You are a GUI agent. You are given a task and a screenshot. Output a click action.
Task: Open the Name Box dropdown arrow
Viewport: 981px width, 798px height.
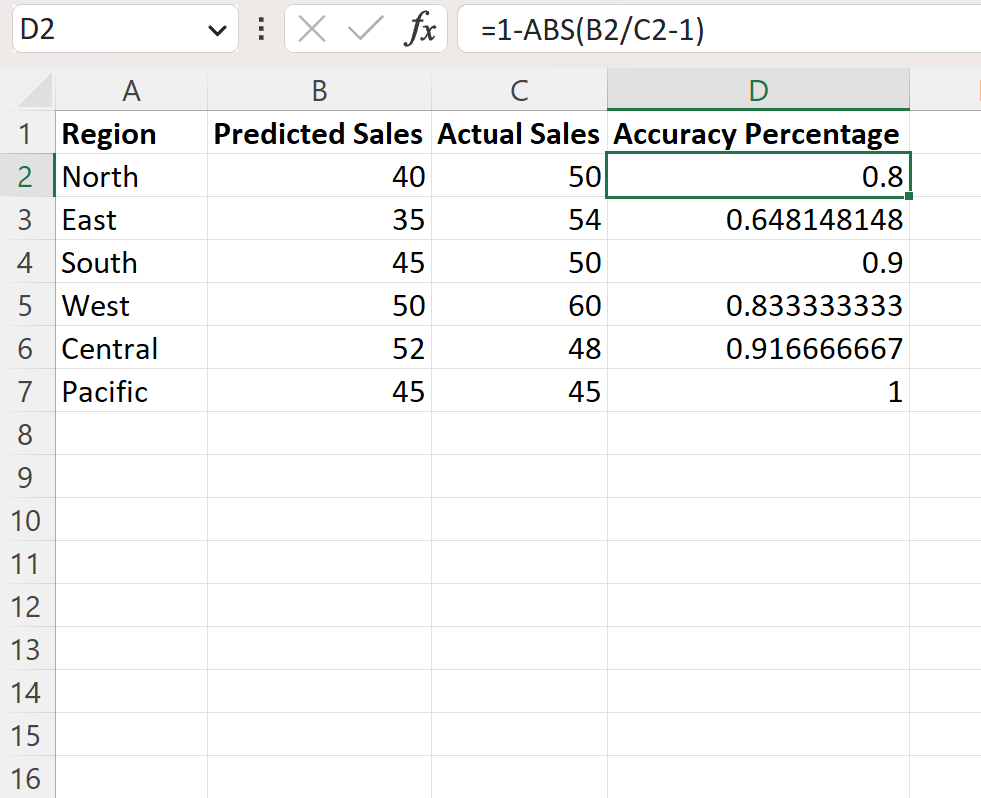coord(218,29)
